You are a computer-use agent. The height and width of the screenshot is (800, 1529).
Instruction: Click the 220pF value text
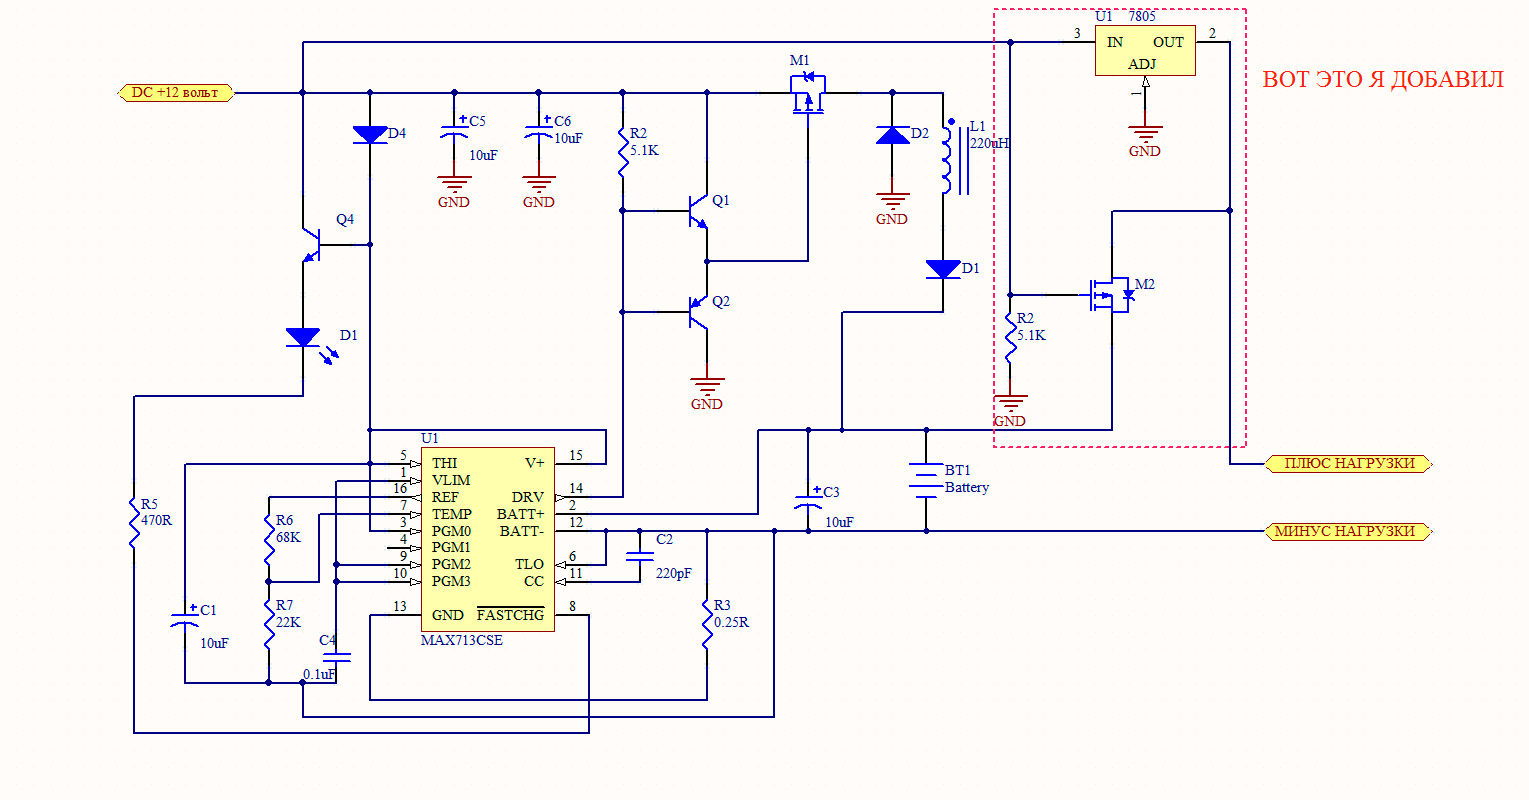[x=674, y=574]
